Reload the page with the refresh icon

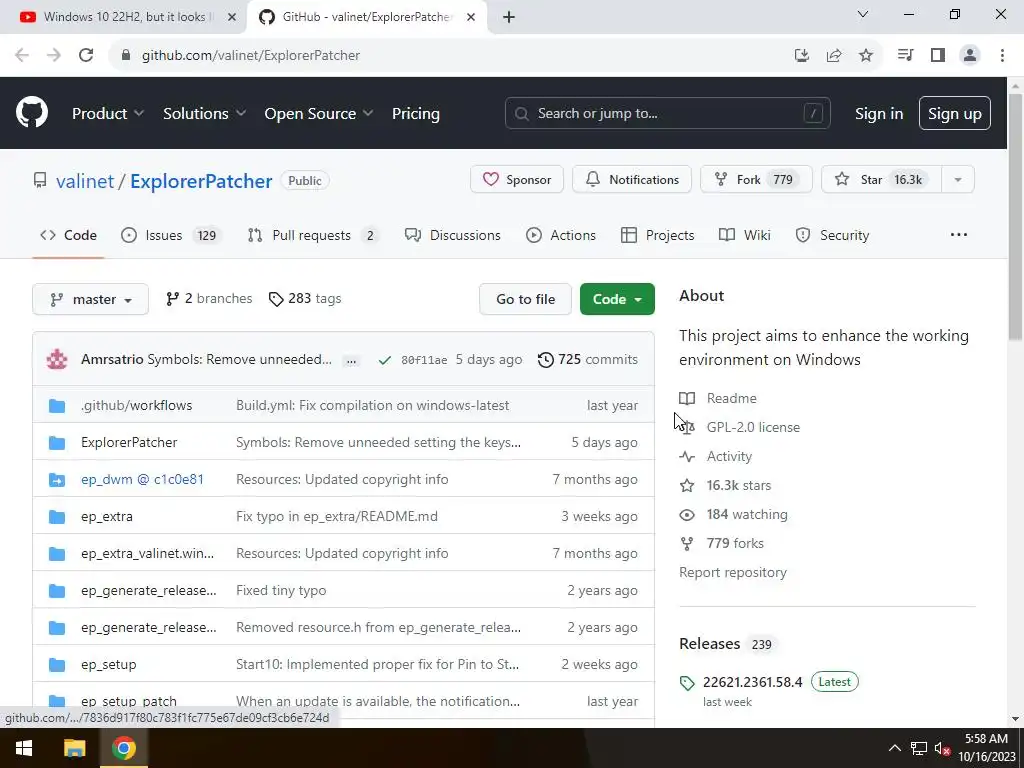86,56
